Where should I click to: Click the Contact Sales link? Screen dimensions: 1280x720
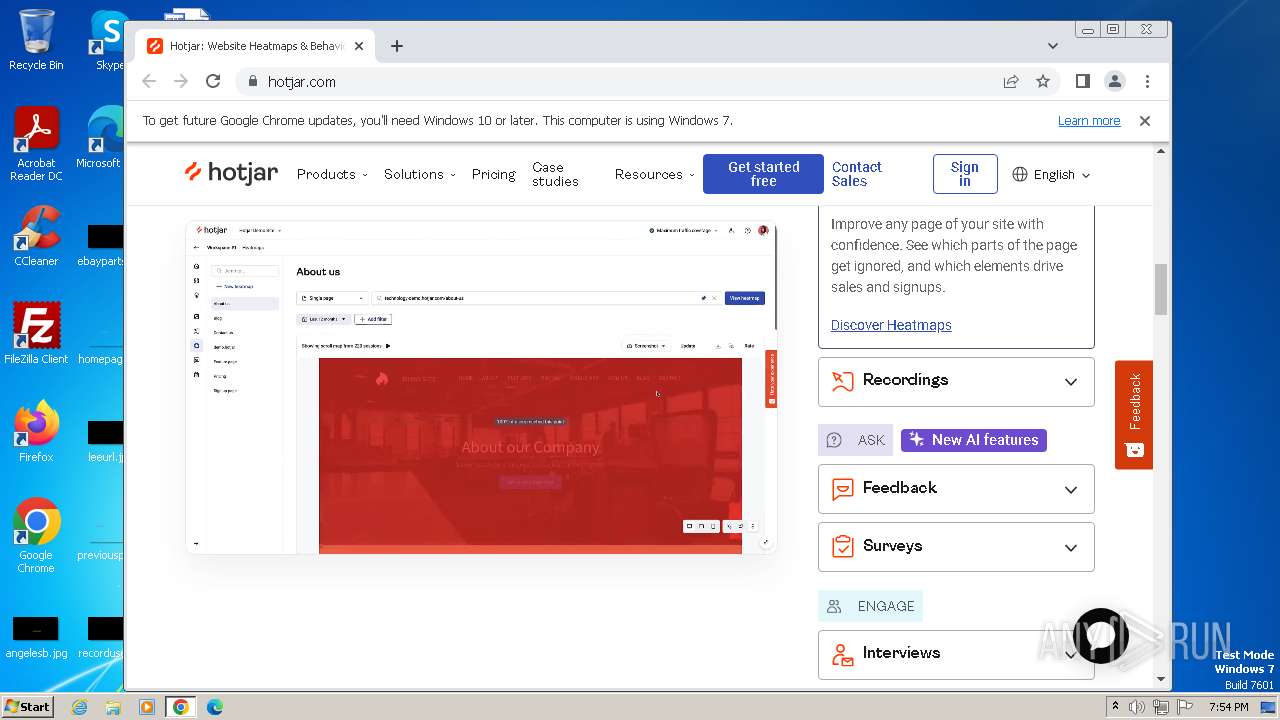point(857,174)
